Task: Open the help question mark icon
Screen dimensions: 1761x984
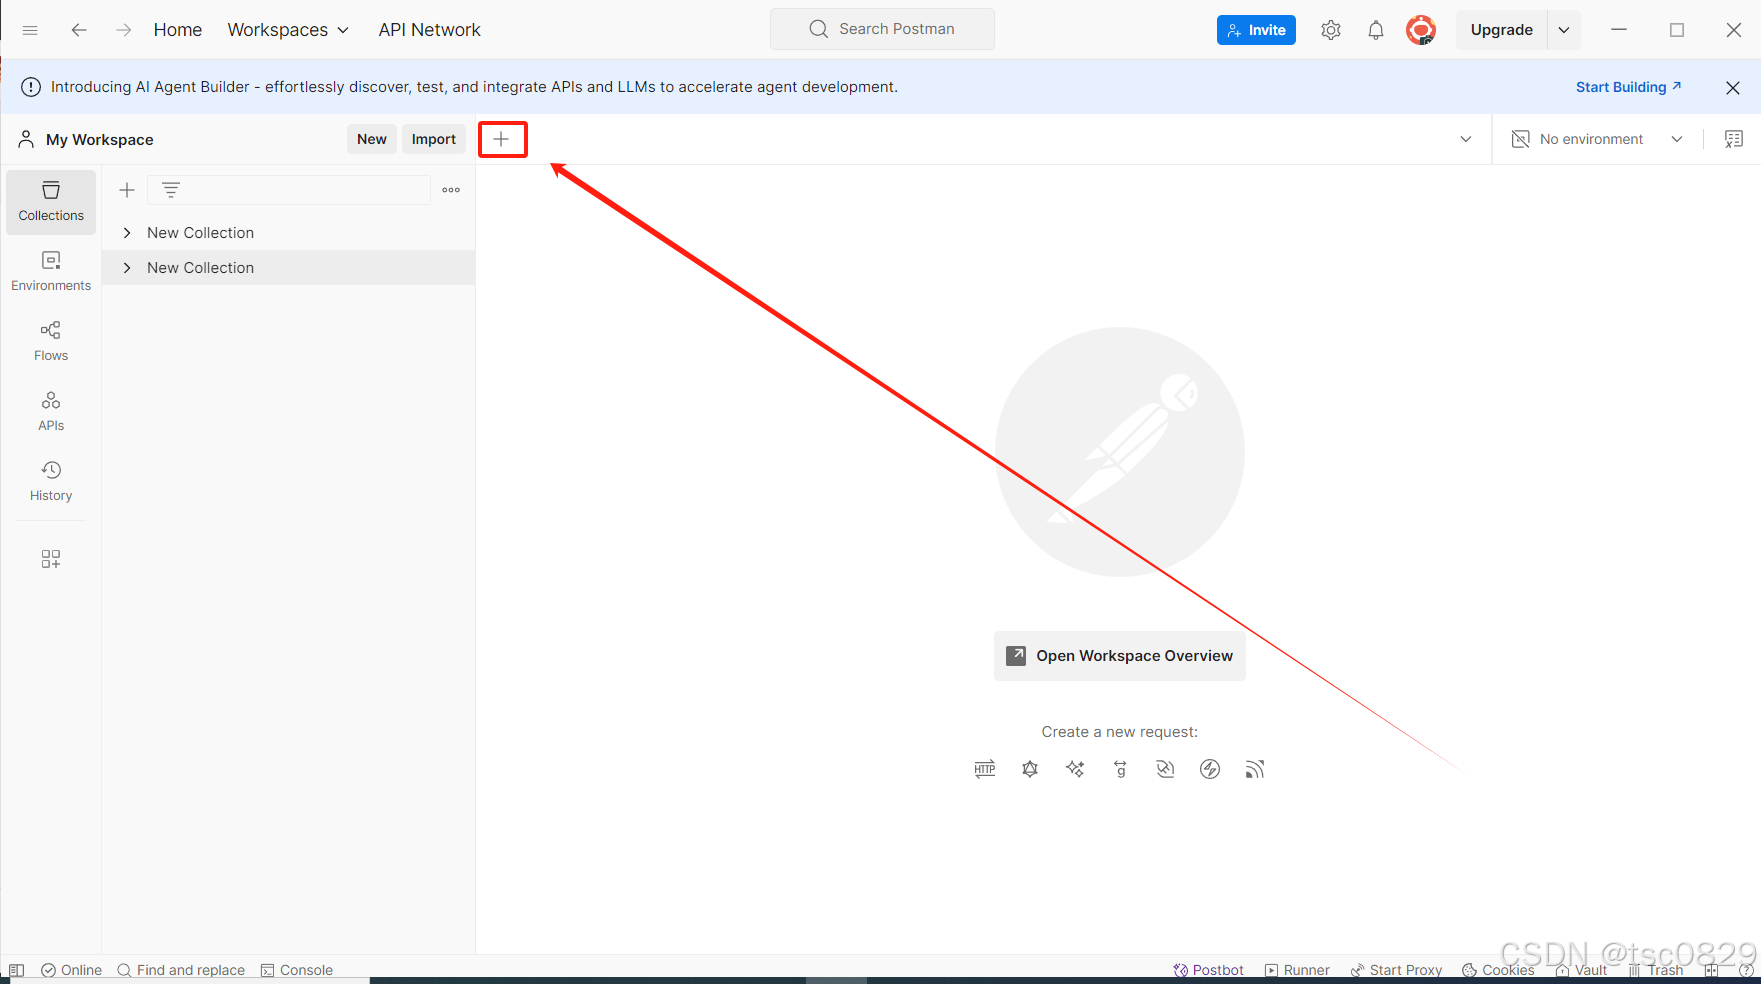Action: [1746, 970]
